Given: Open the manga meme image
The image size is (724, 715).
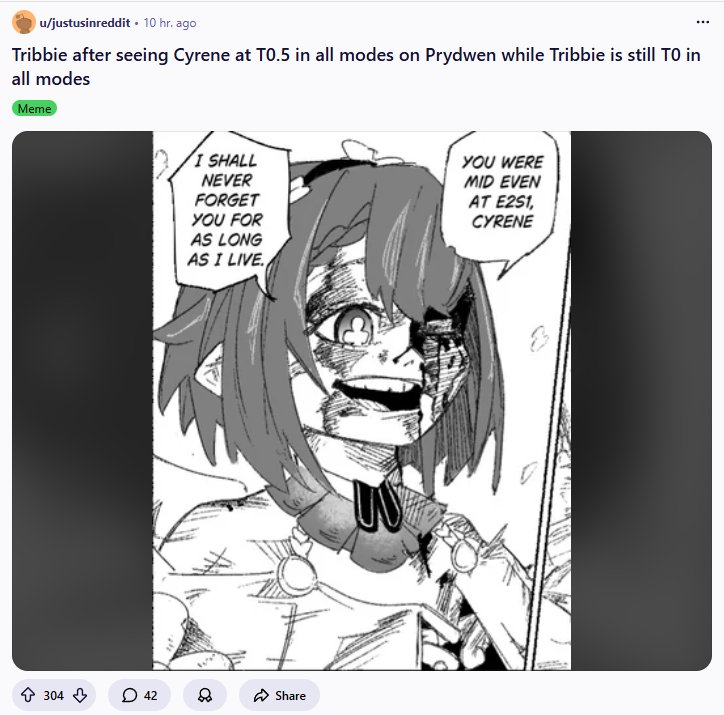Looking at the screenshot, I should coord(362,401).
